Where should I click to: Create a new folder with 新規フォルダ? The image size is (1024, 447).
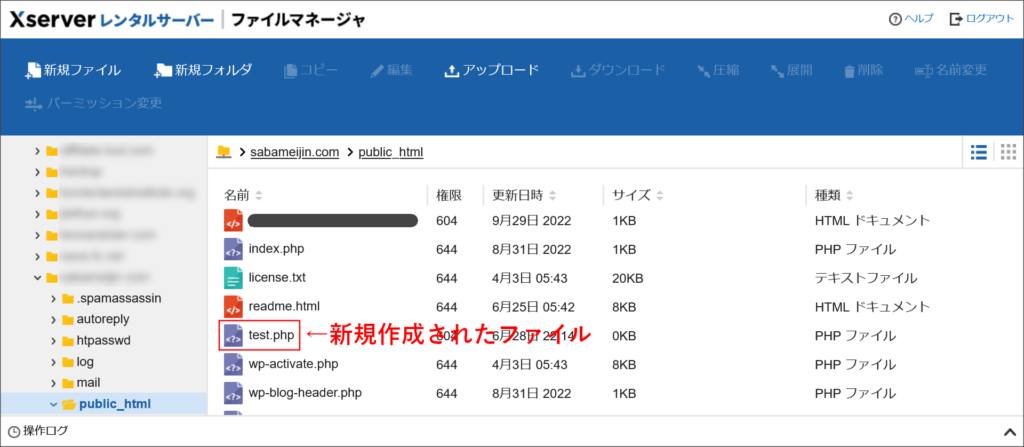(203, 70)
